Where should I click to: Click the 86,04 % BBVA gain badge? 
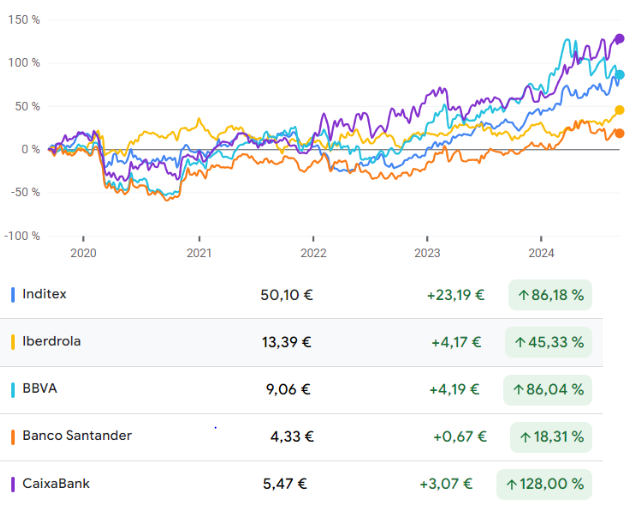550,389
